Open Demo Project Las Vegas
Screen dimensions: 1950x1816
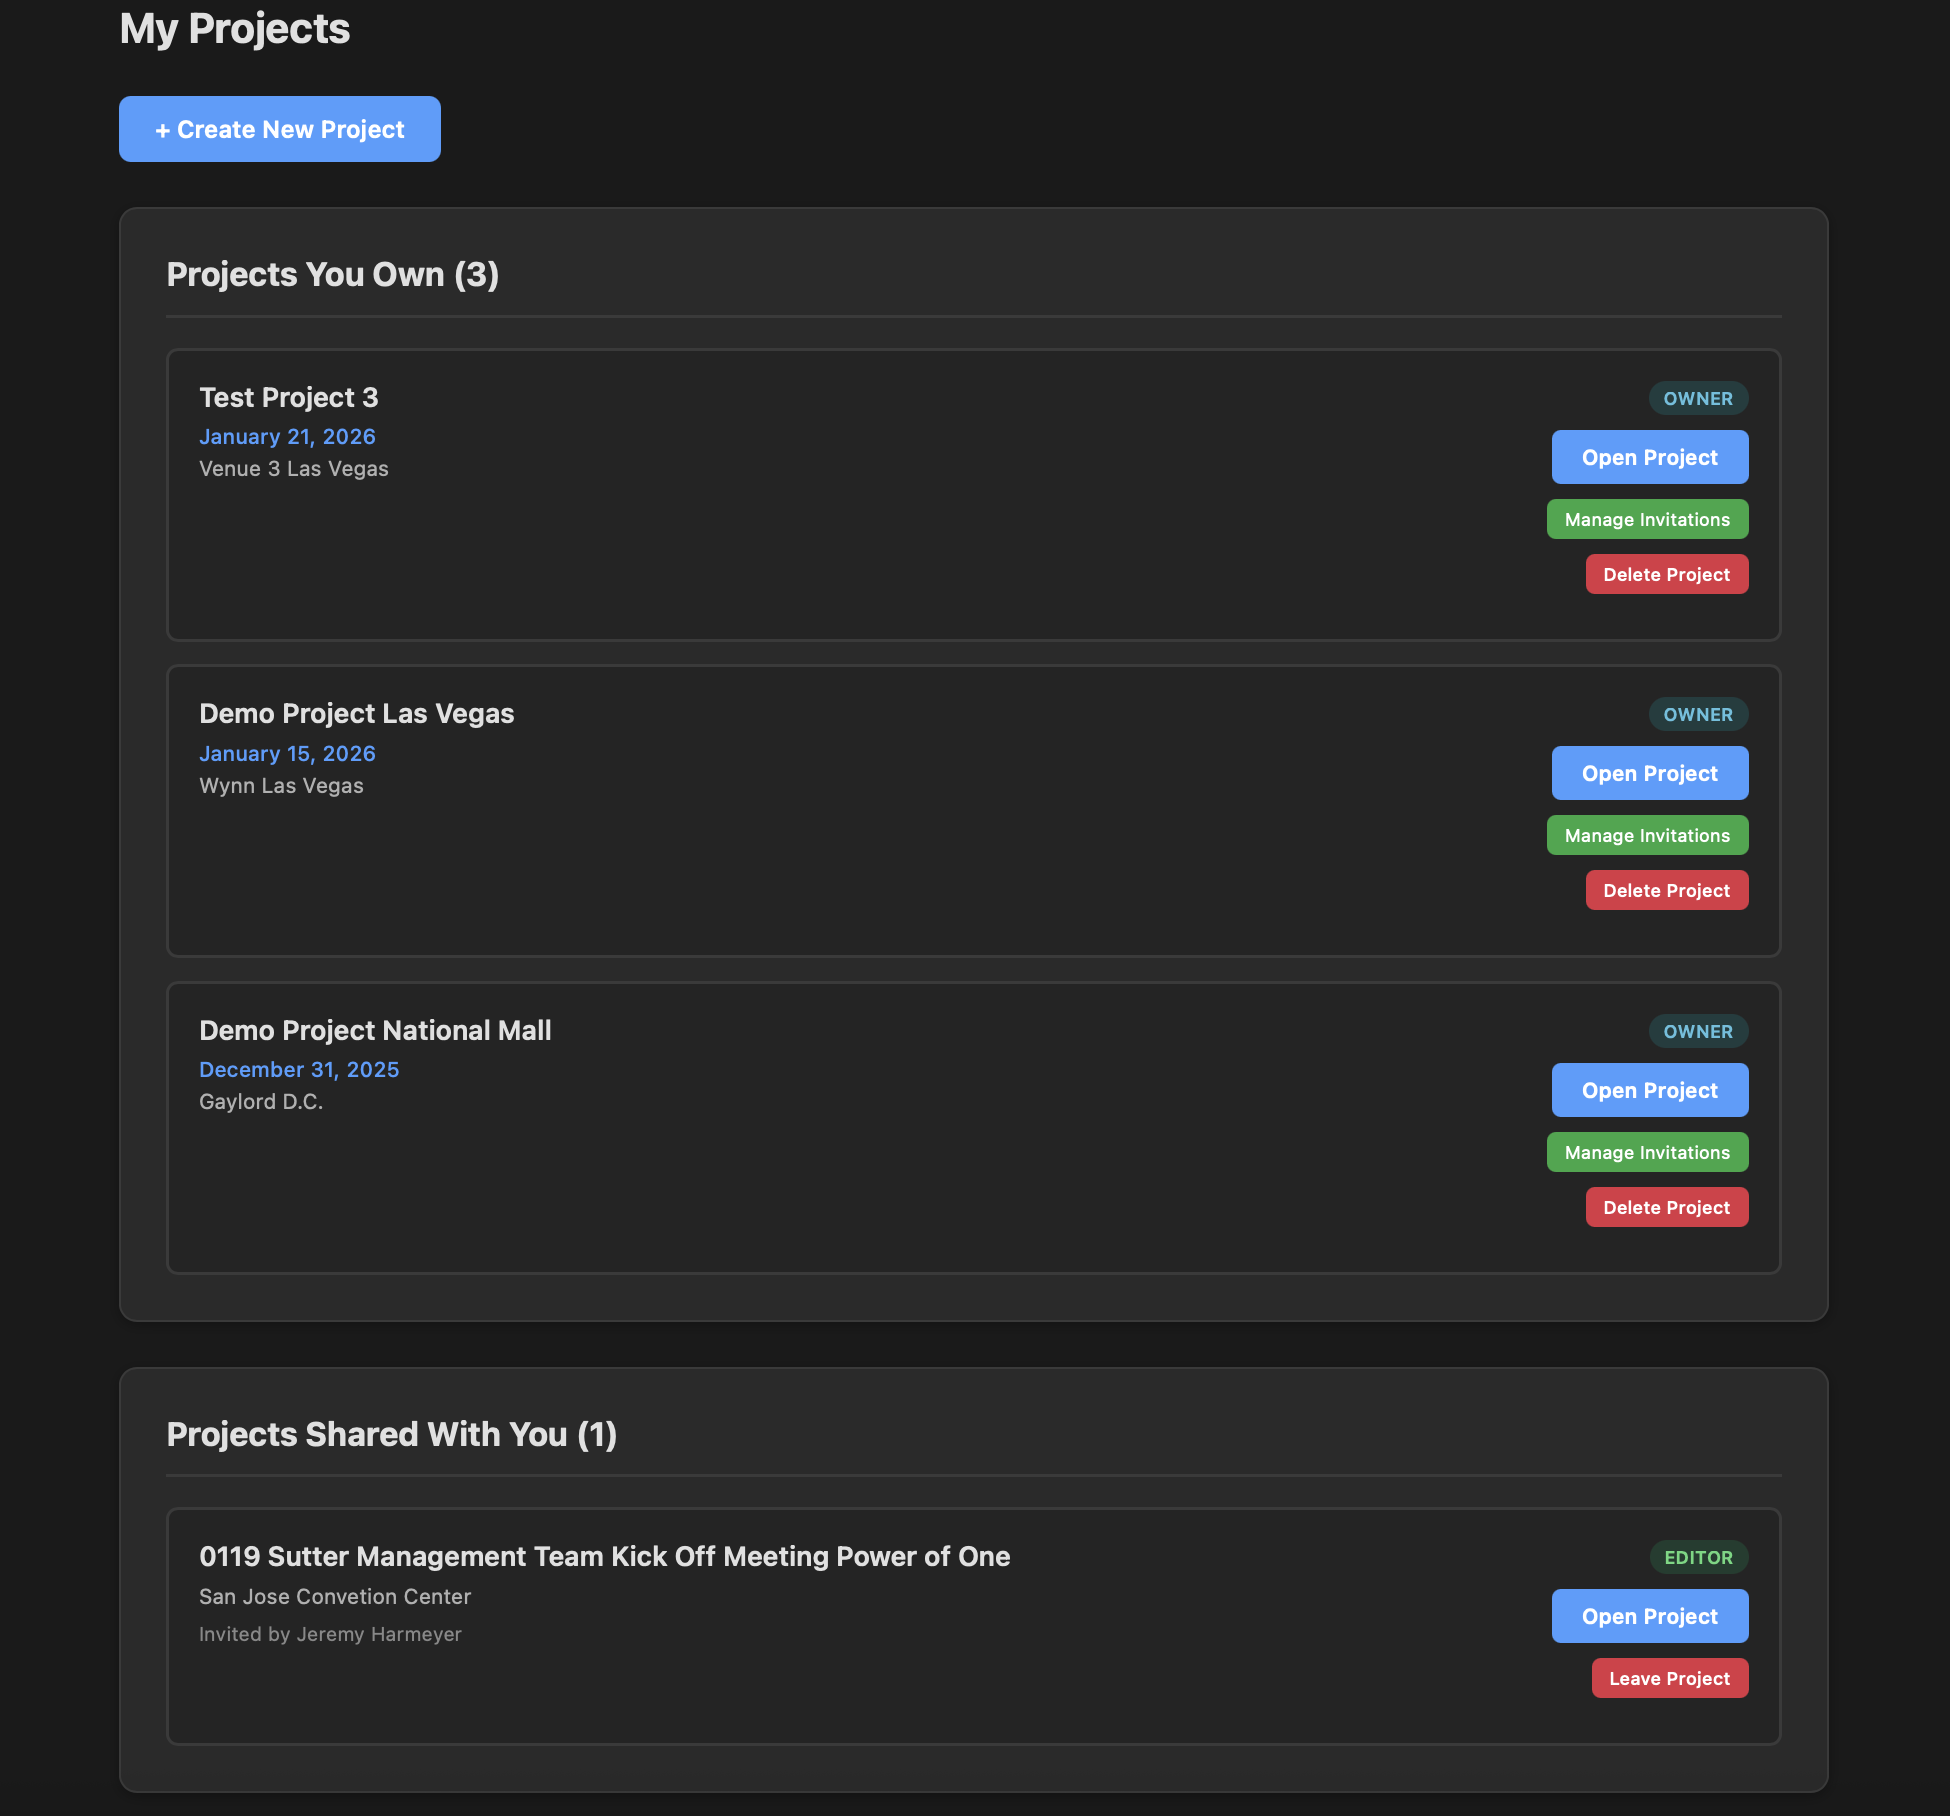pos(1649,773)
